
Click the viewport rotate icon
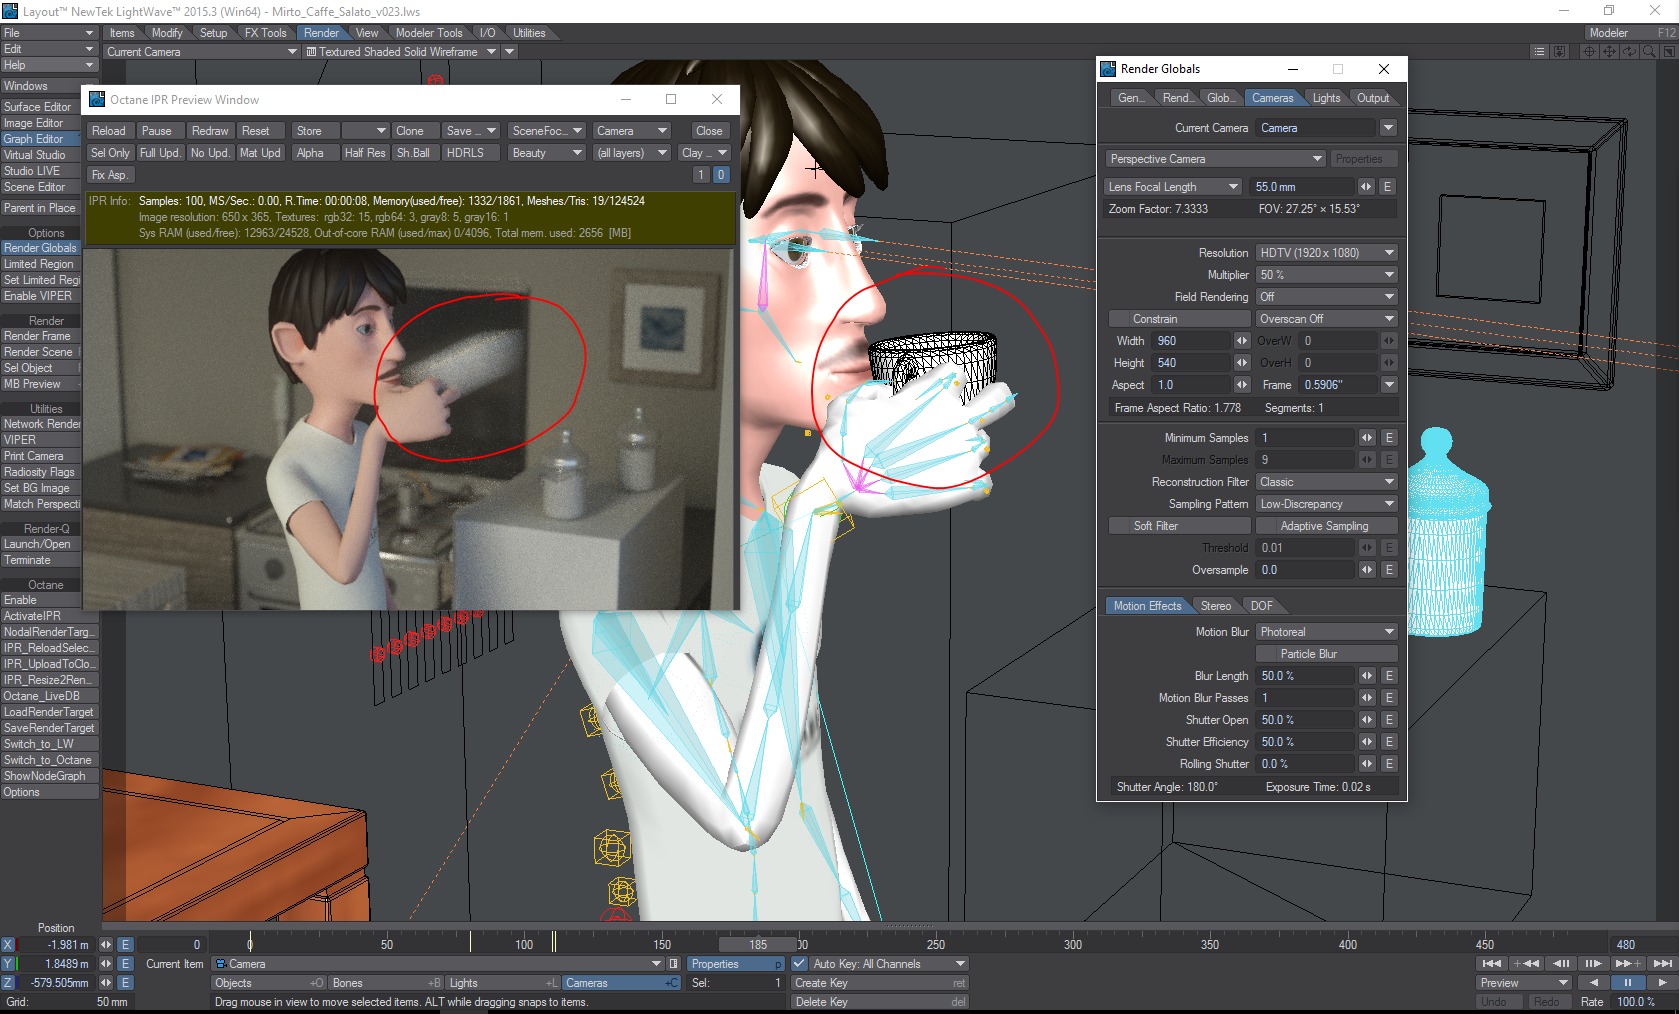click(x=1629, y=52)
